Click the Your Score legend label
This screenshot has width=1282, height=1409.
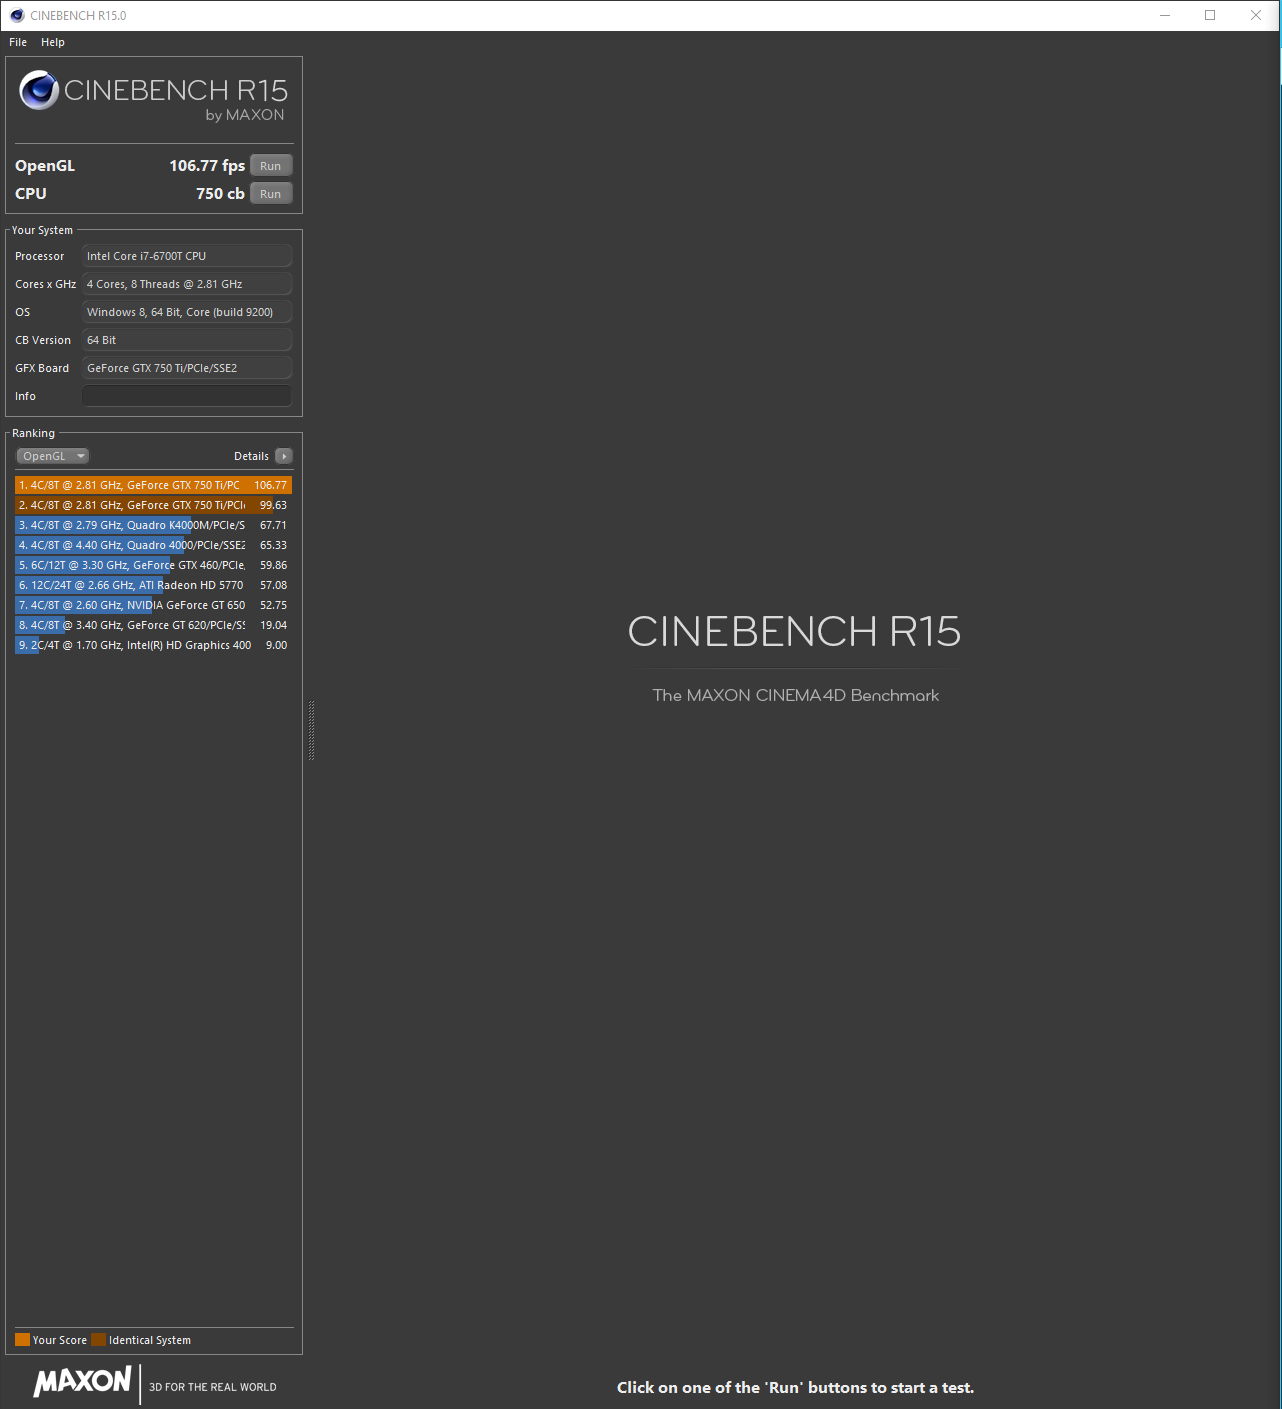click(x=60, y=1340)
